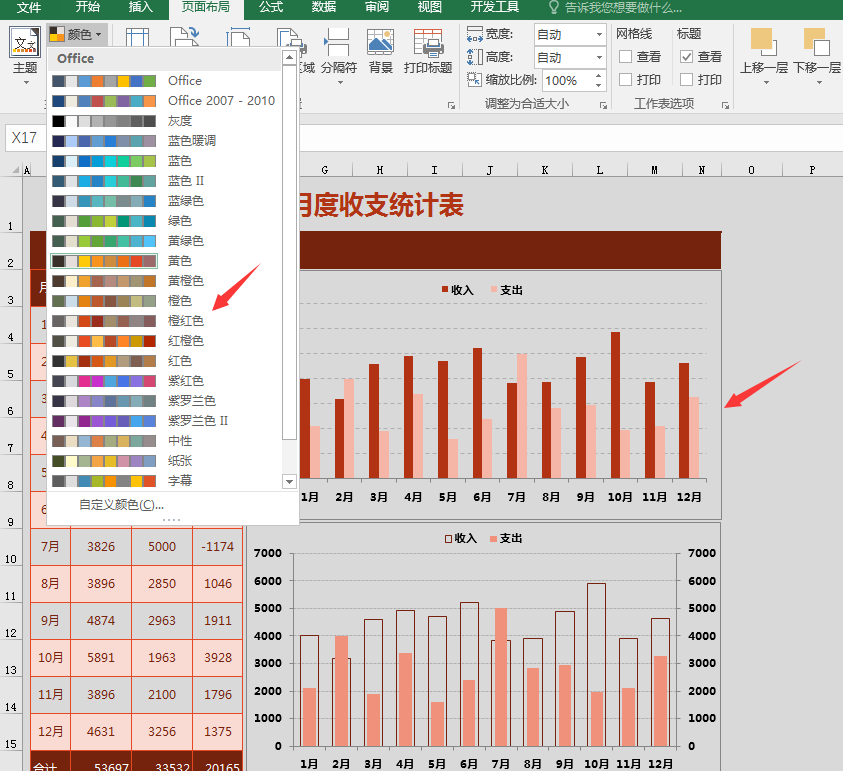Open the 纸张大小 page size icon
This screenshot has width=843, height=771.
click(x=238, y=37)
